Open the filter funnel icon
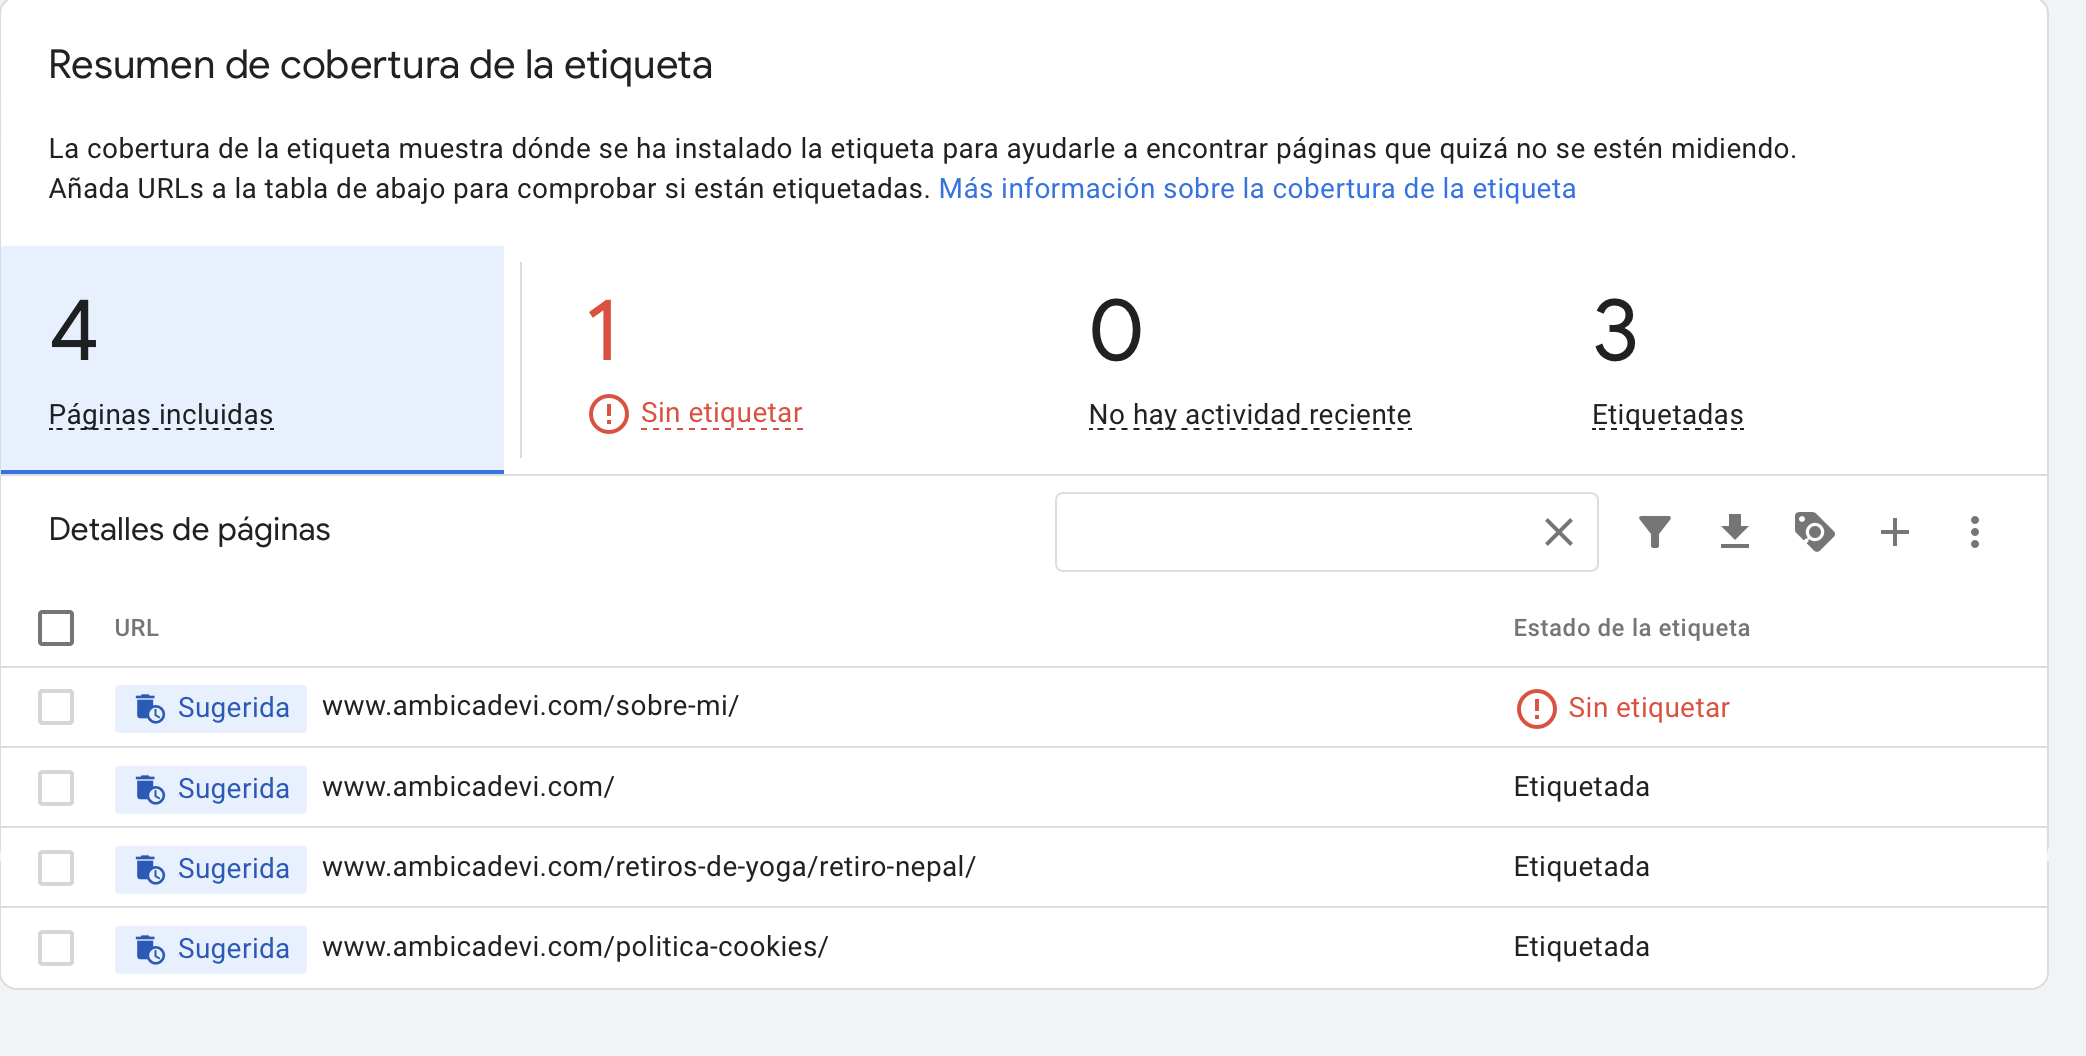 pos(1655,531)
